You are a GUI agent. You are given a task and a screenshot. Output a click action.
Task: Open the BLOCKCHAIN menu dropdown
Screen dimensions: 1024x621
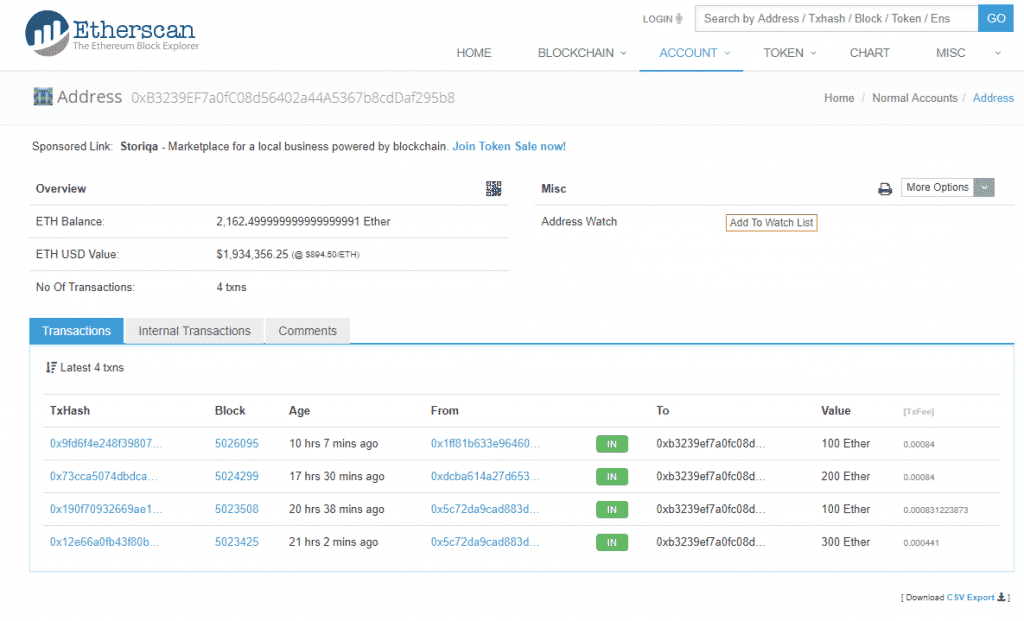(582, 53)
